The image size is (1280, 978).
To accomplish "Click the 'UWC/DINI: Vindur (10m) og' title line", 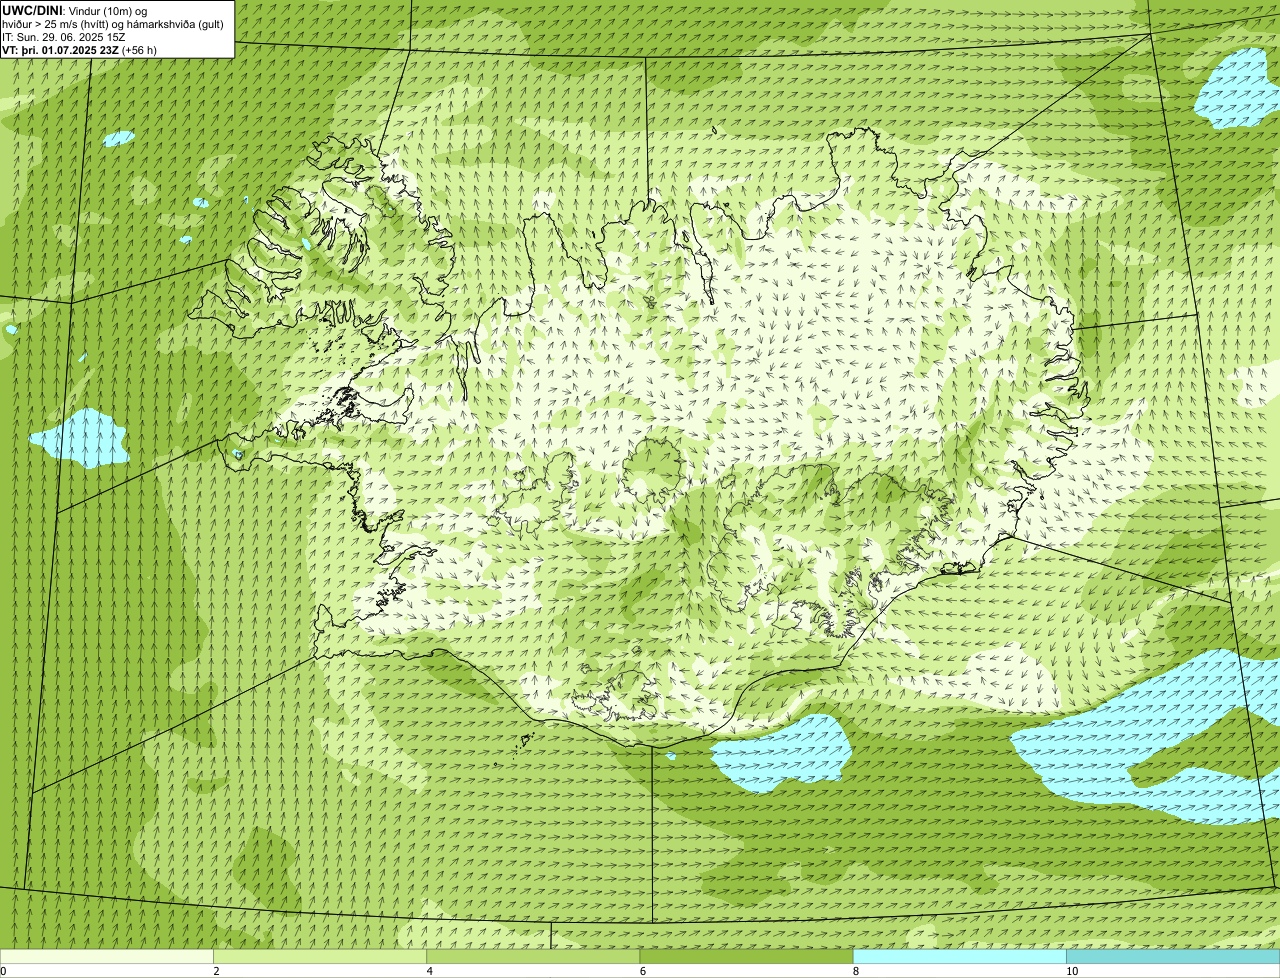I will coord(75,11).
